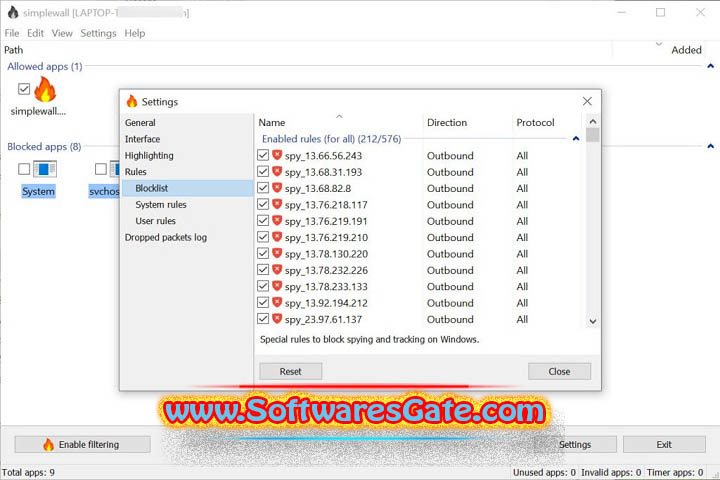Click red shield icon for spy_13.66.56.243
The image size is (720, 480).
[277, 155]
